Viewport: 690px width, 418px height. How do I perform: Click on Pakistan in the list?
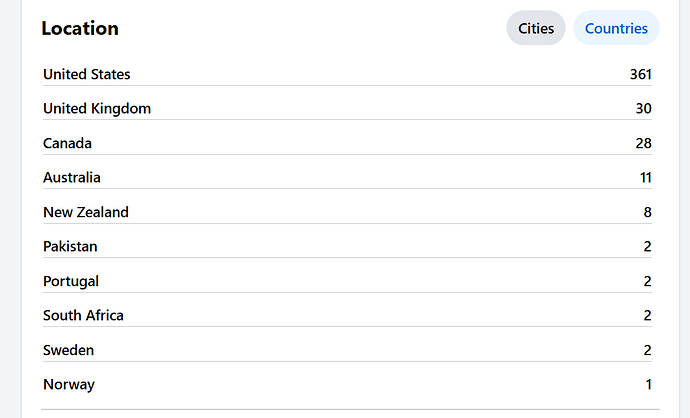[70, 246]
